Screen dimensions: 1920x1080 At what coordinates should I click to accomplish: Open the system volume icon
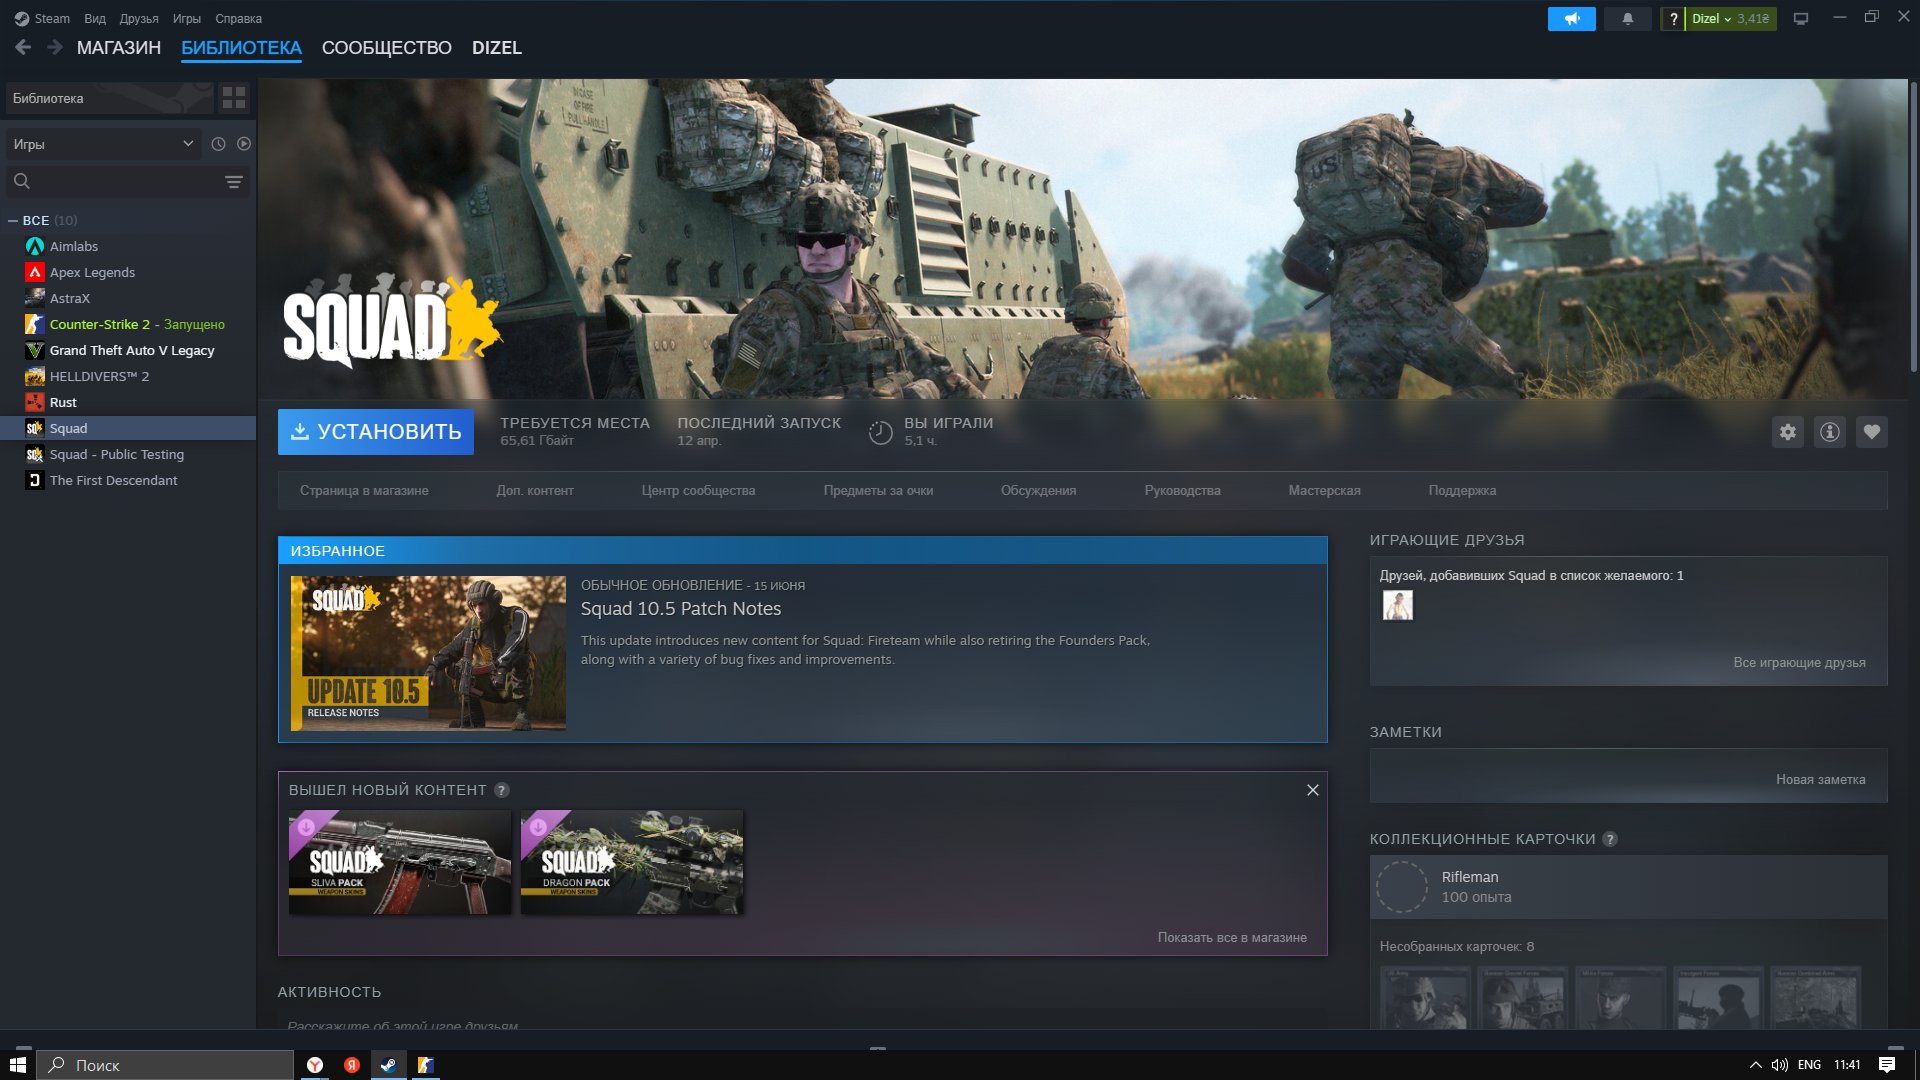click(x=1780, y=1065)
